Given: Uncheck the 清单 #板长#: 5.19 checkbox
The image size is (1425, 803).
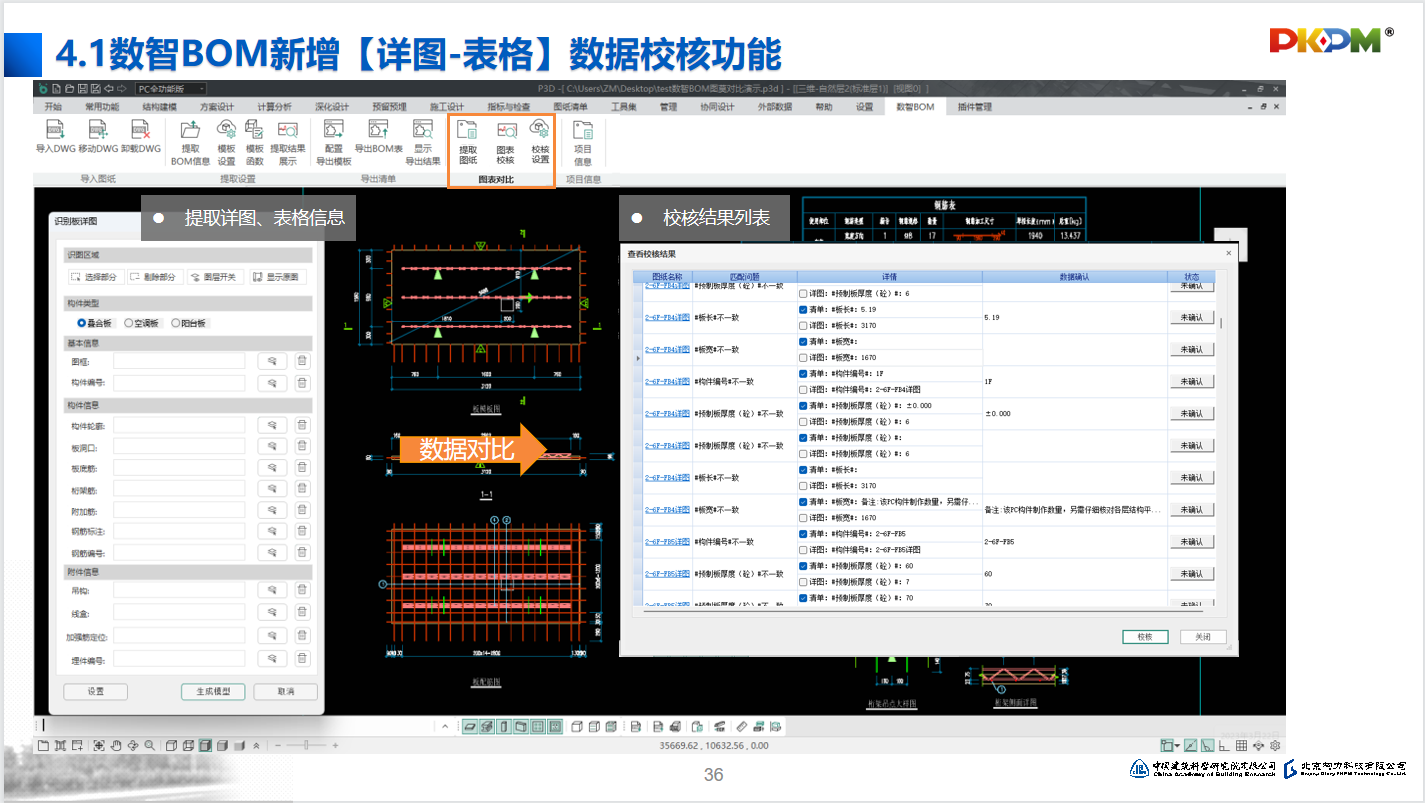Looking at the screenshot, I should click(804, 310).
